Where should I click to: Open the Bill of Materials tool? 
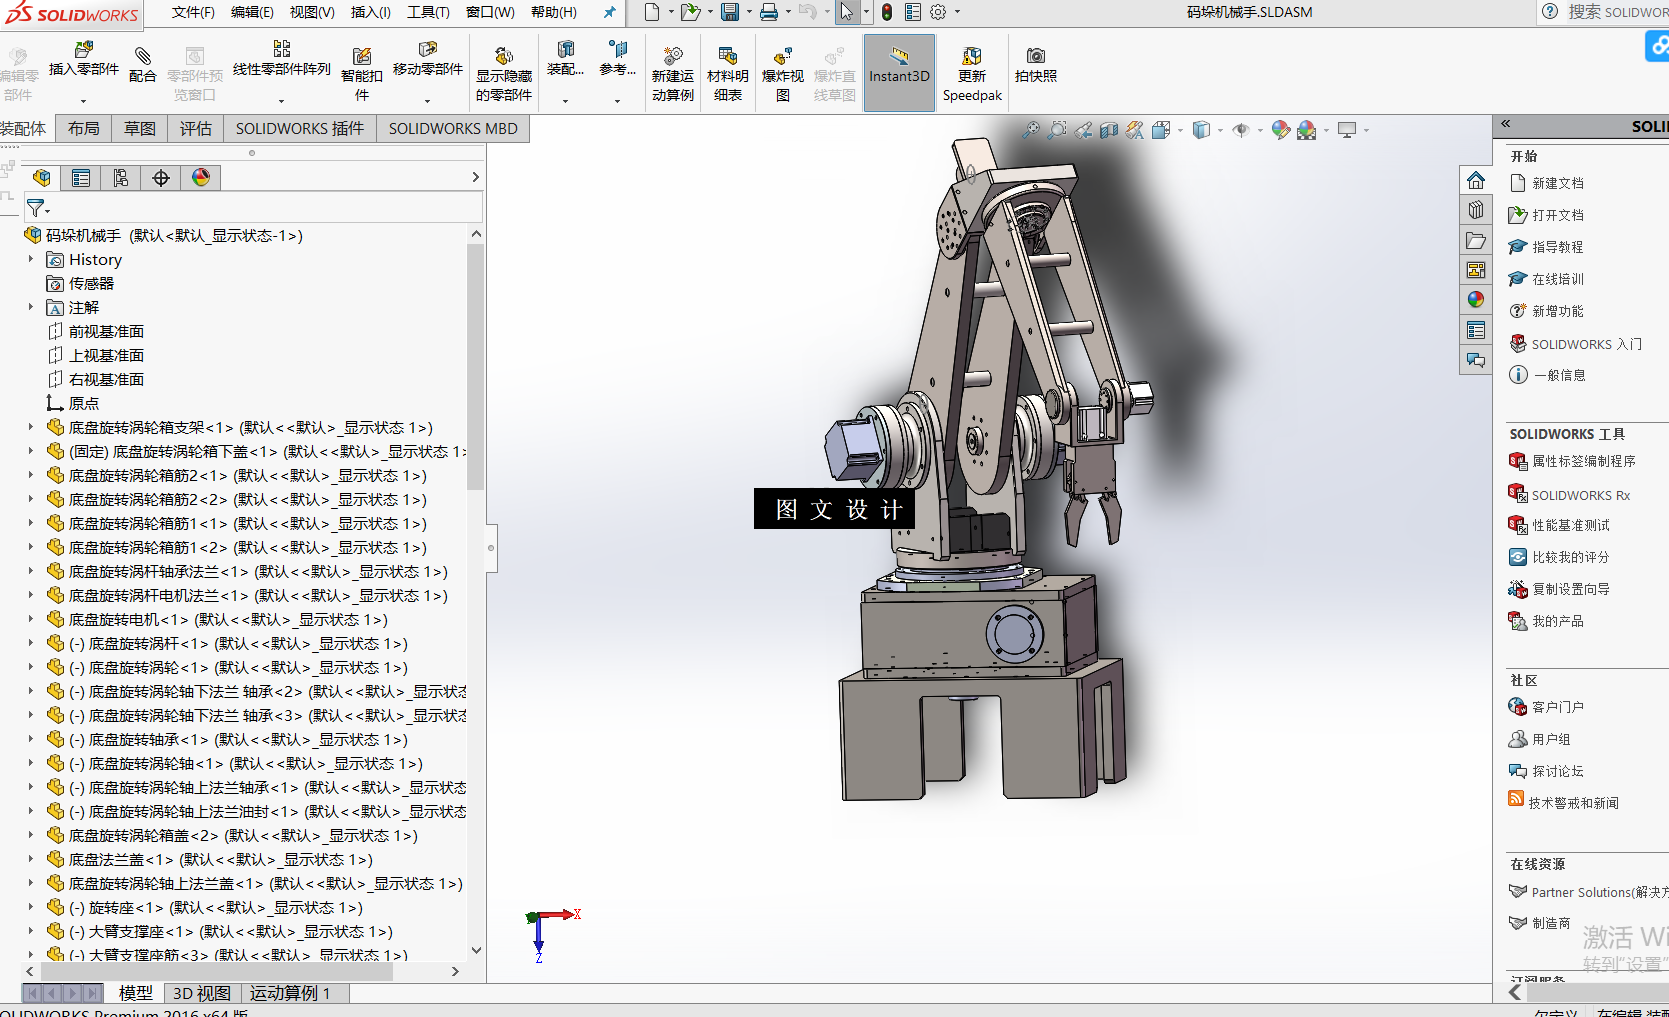727,56
